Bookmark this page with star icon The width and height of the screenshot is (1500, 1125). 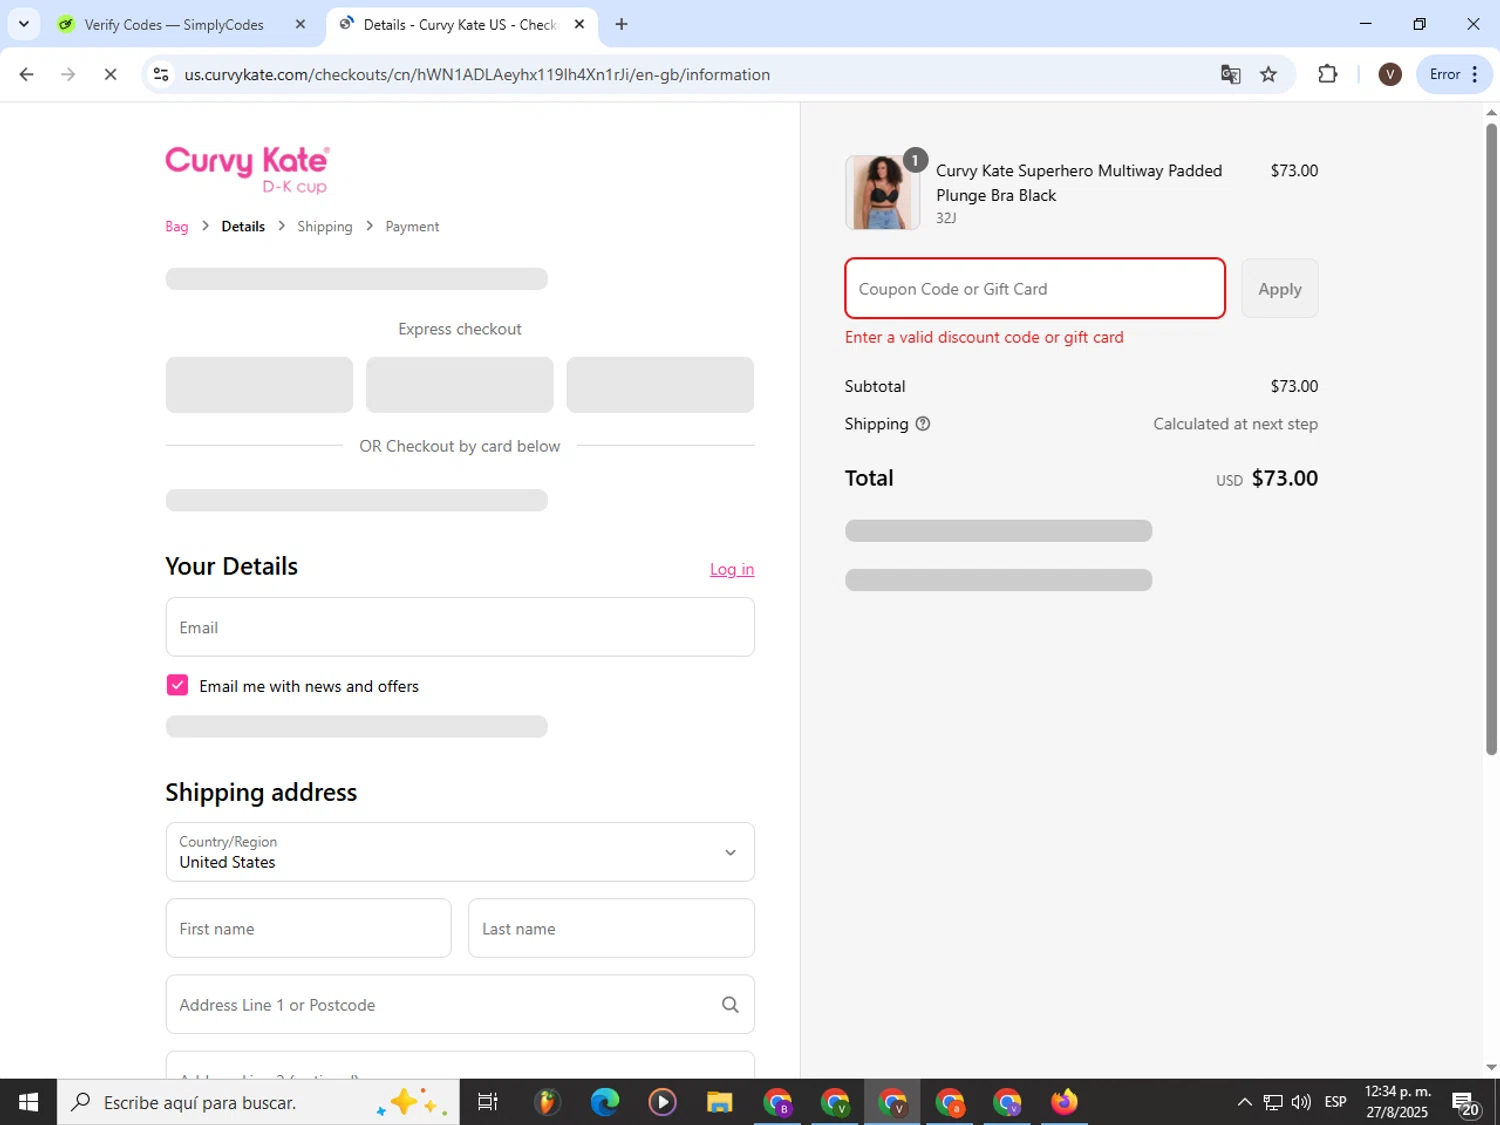tap(1268, 74)
